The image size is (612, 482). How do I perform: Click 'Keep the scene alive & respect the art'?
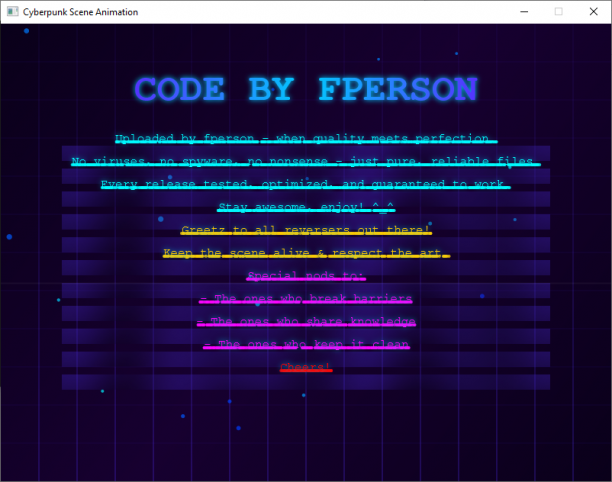coord(306,253)
